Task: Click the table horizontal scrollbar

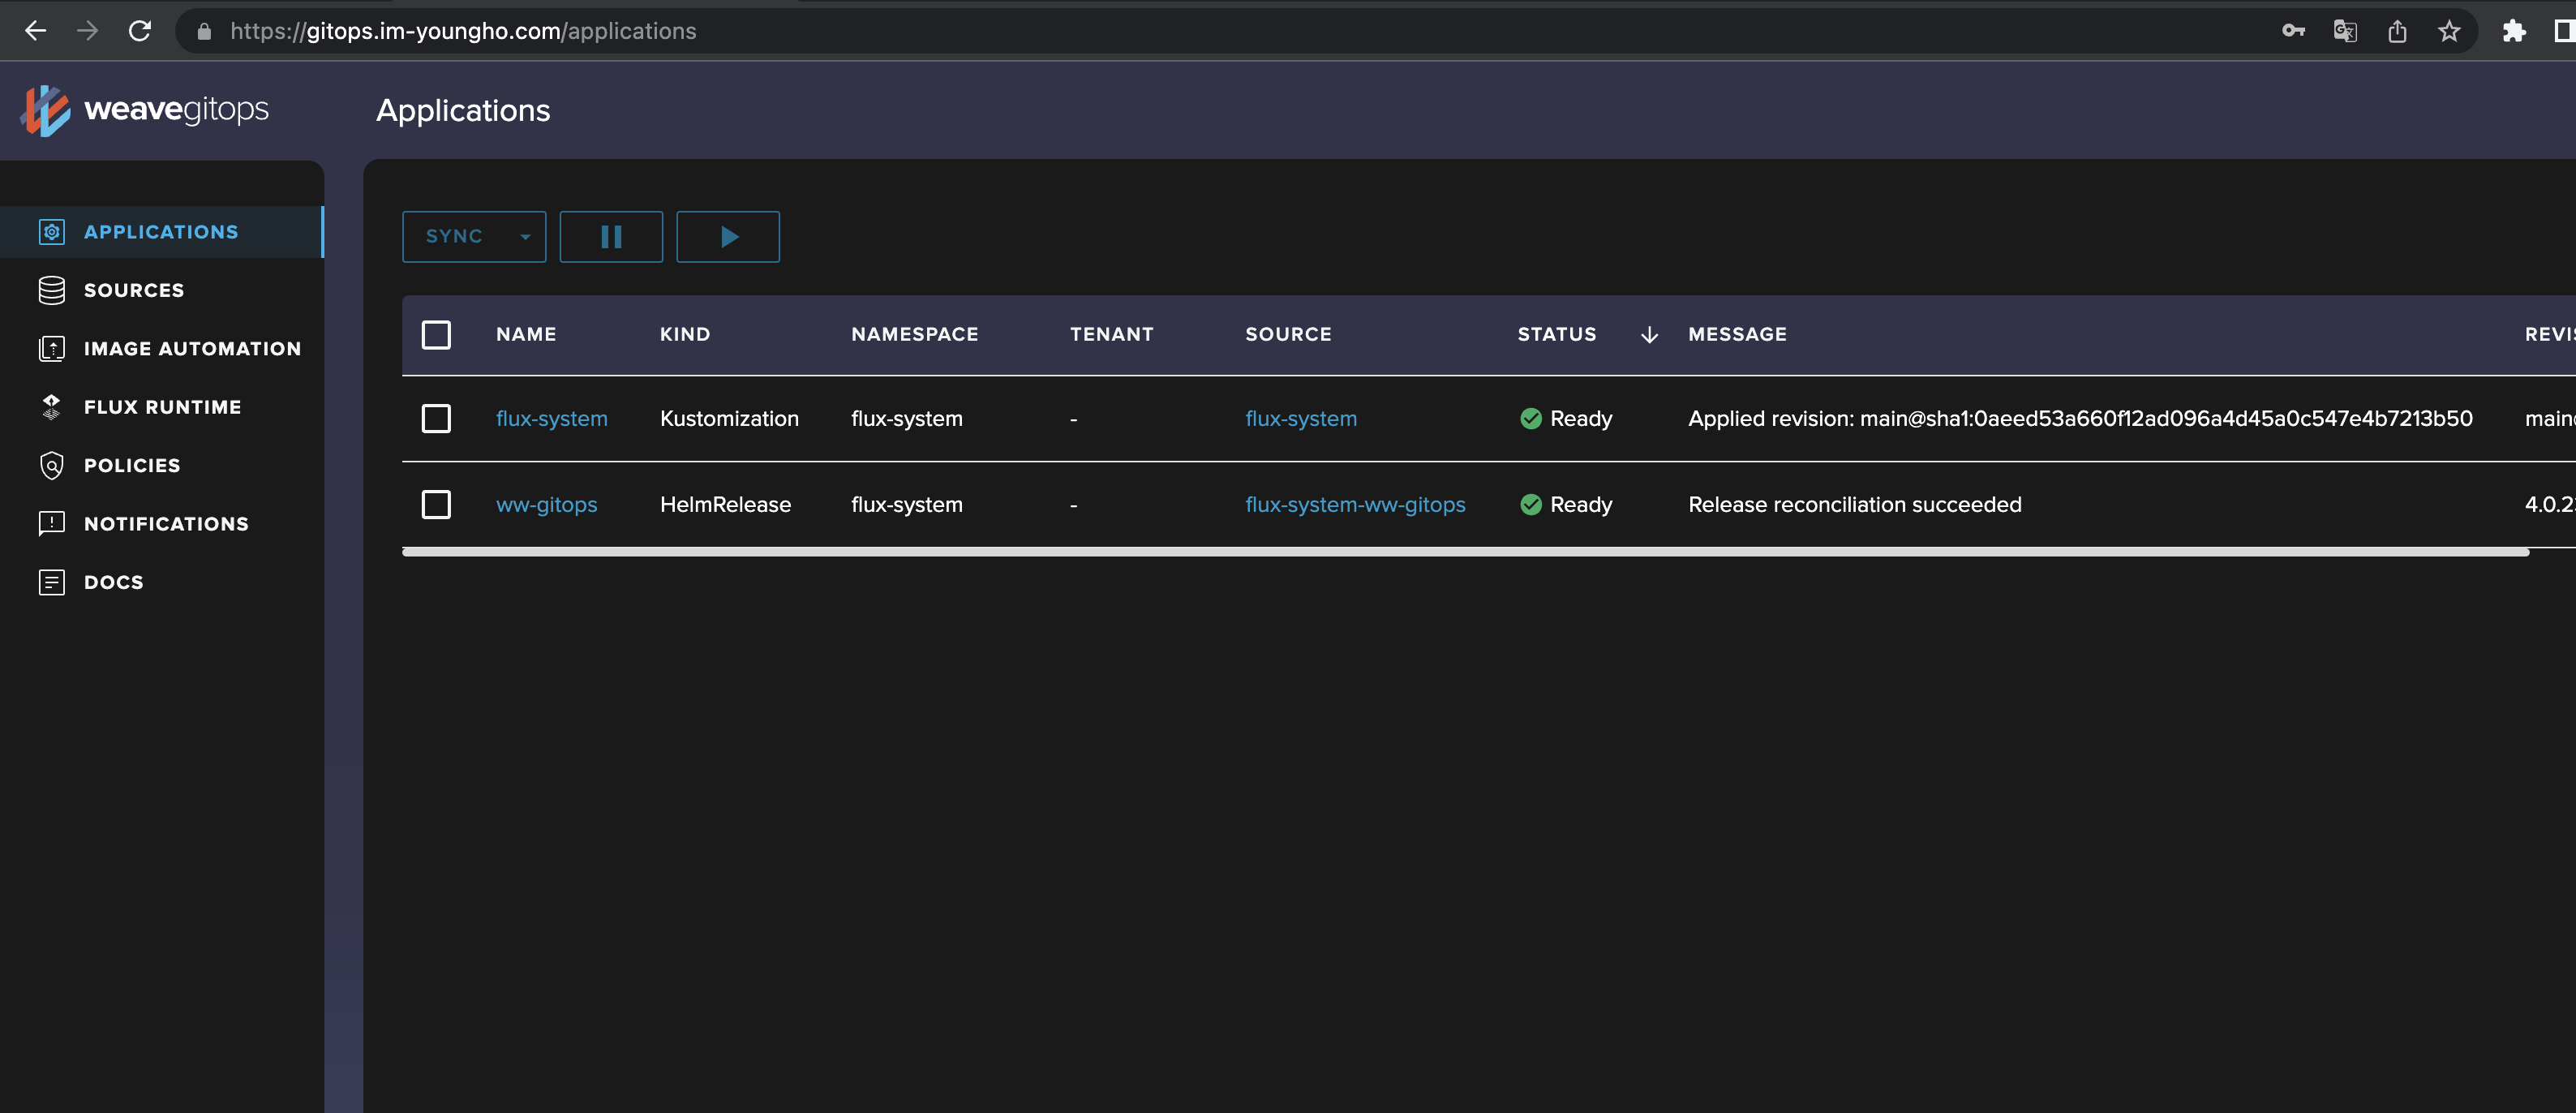Action: (x=1464, y=552)
